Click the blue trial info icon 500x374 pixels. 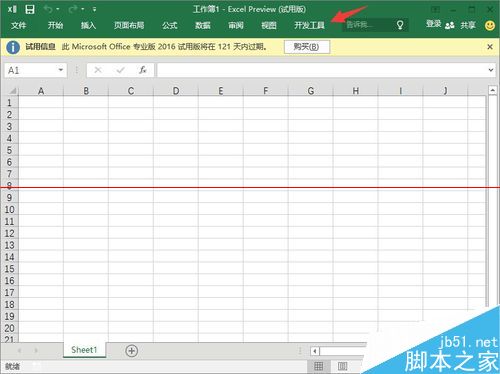[13, 47]
